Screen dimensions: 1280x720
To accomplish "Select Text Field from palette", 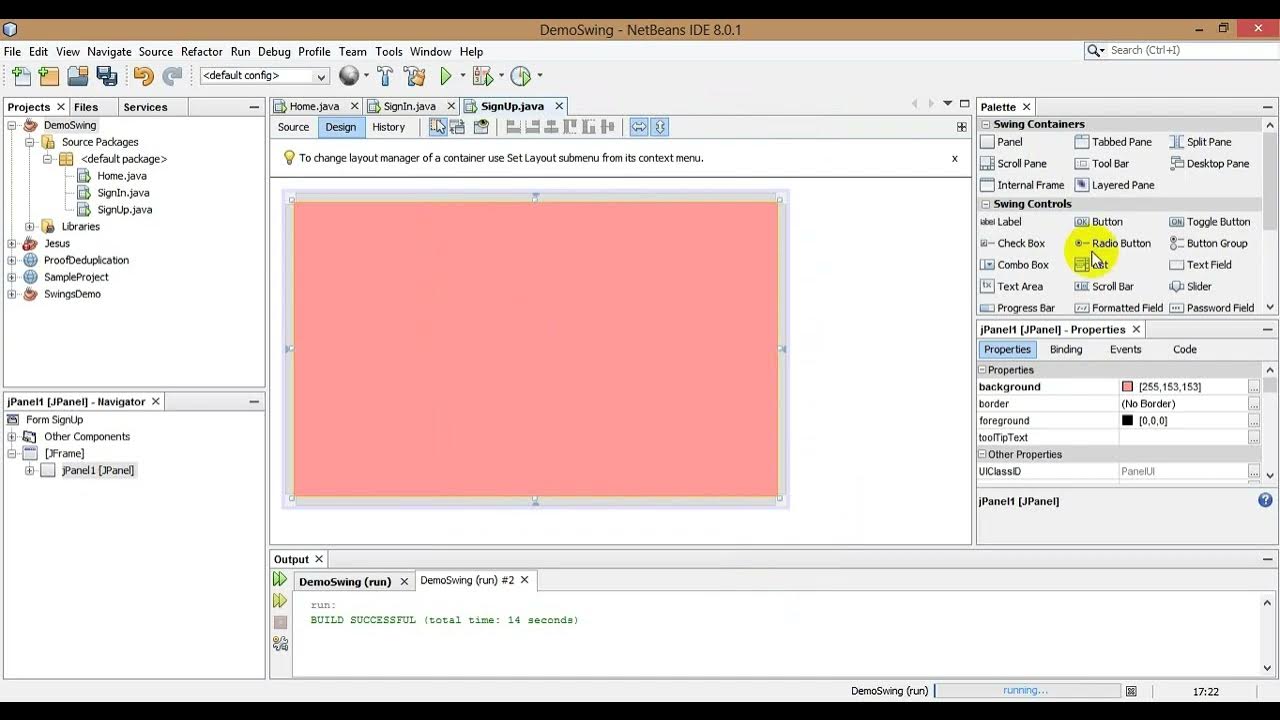I will [1200, 265].
